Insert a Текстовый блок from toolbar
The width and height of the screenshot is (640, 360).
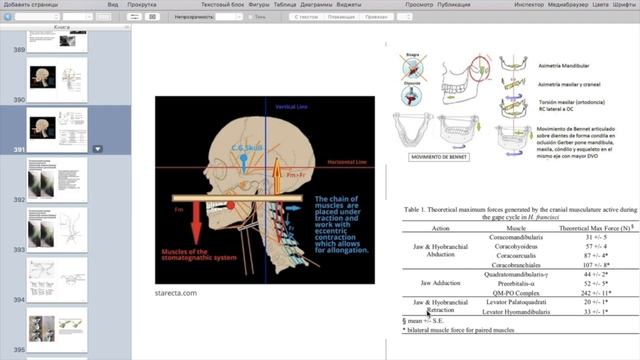[222, 4]
